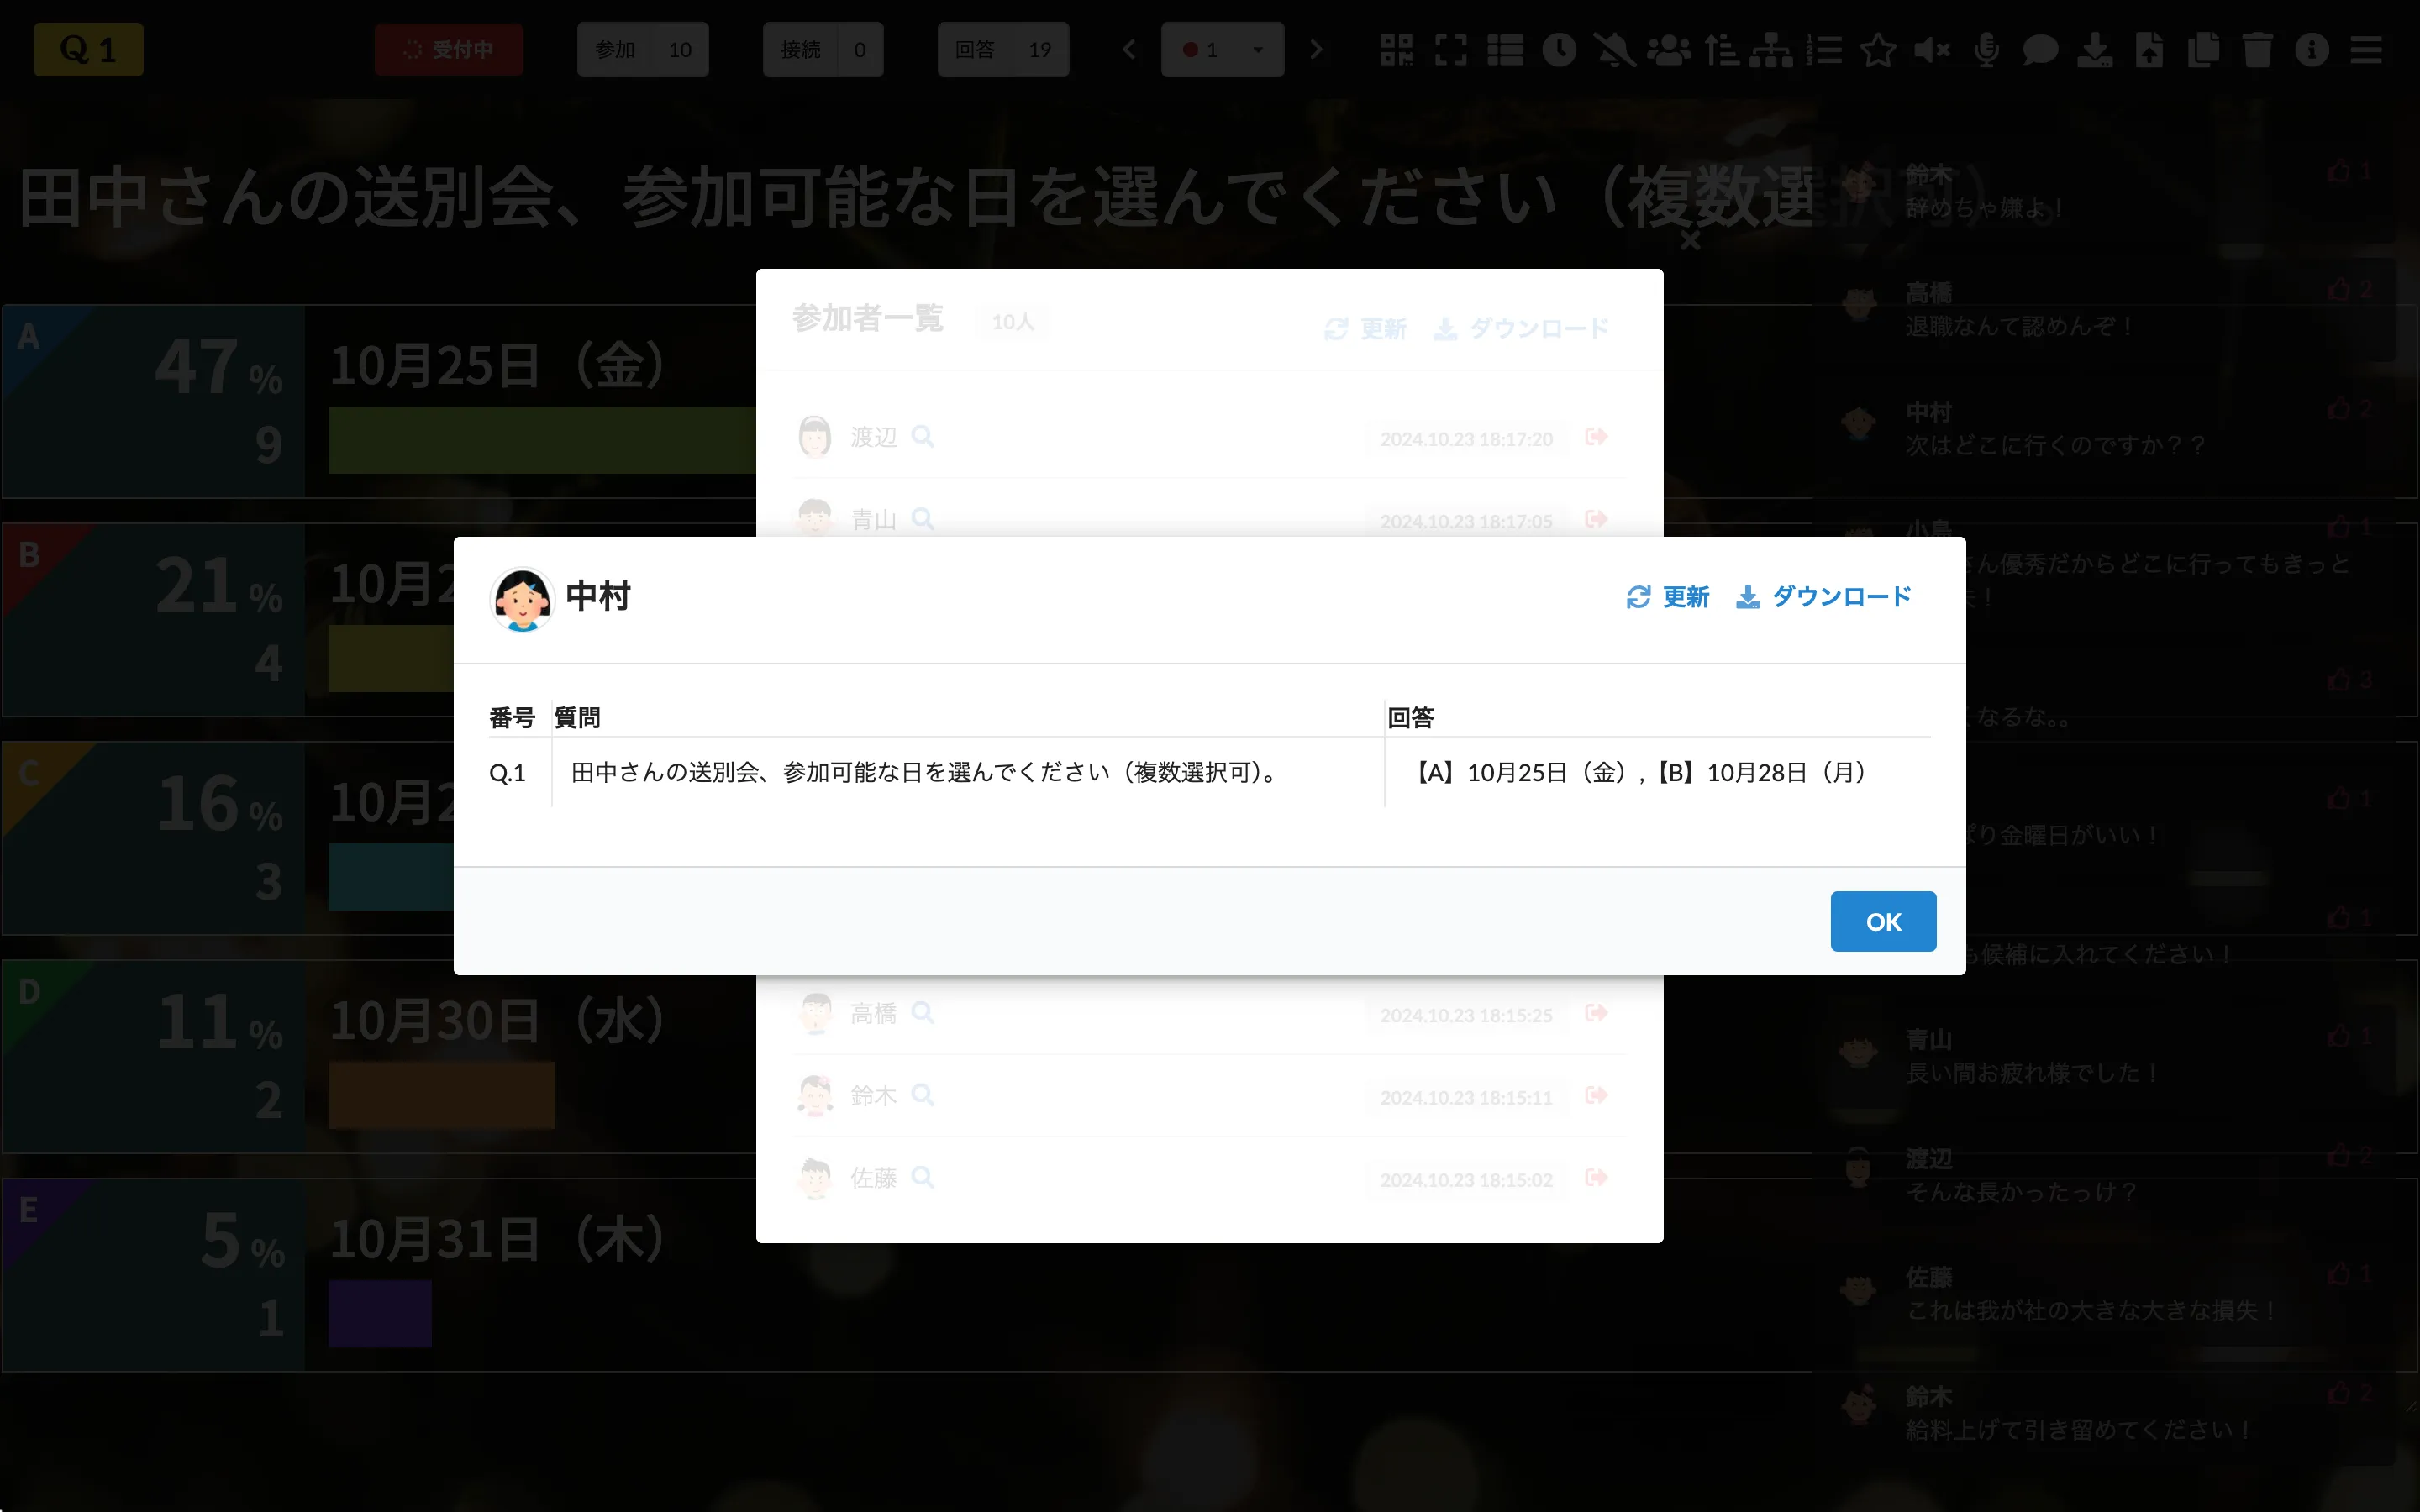This screenshot has width=2420, height=1512.
Task: Open the timer settings
Action: tap(1560, 49)
